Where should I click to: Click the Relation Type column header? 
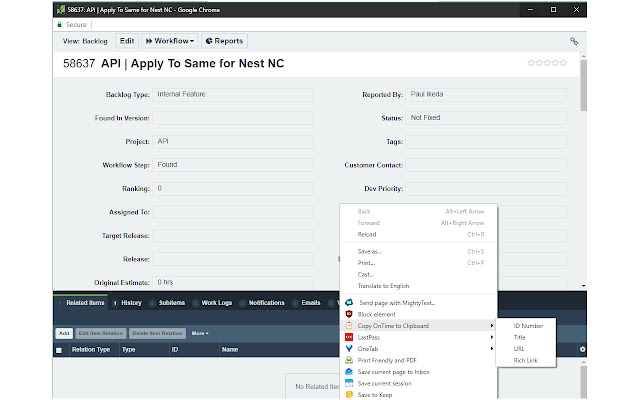[91, 350]
